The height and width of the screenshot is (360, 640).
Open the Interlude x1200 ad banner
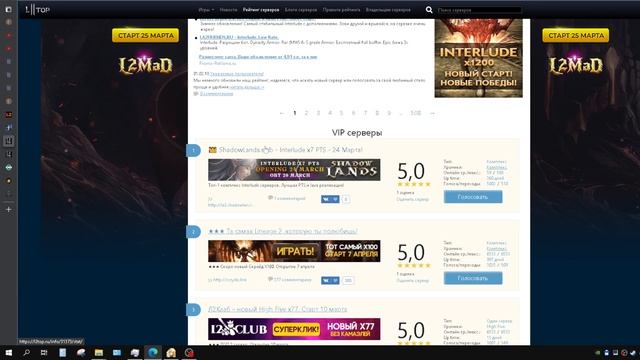tap(478, 58)
